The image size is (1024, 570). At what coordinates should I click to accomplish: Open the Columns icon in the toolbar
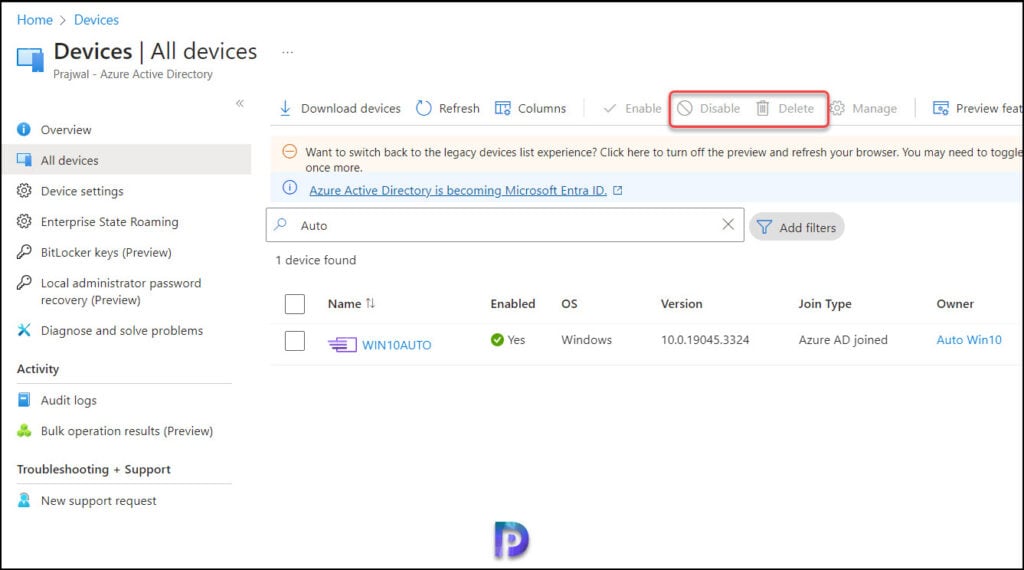[x=502, y=108]
